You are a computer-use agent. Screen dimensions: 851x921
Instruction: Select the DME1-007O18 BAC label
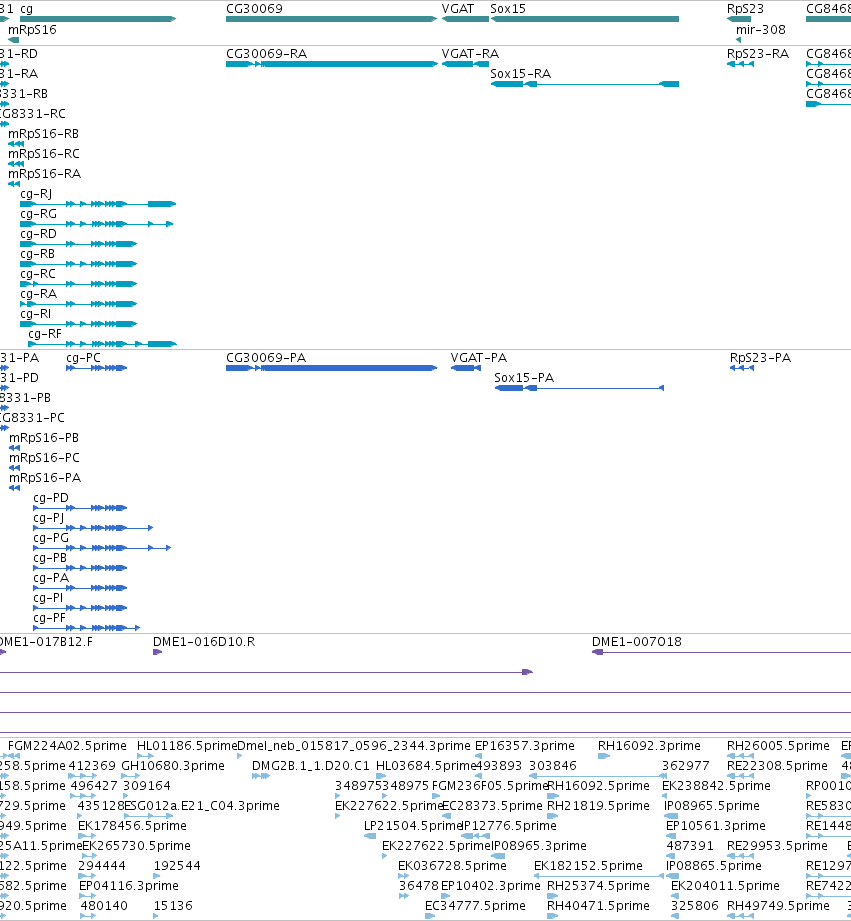[637, 641]
